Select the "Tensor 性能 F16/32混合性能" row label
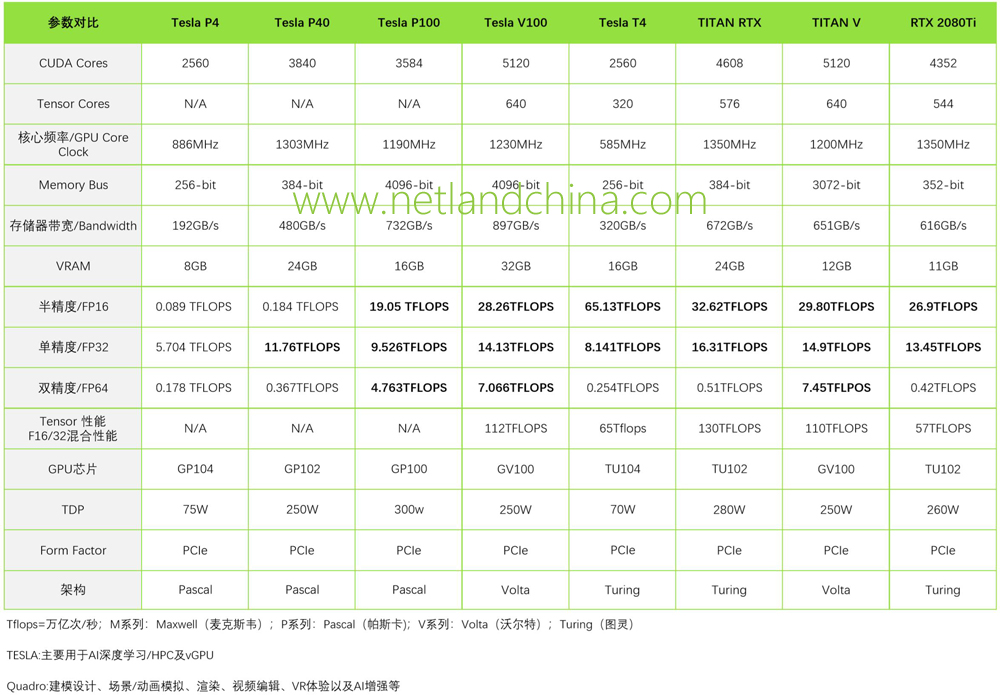The image size is (1000, 695). (73, 428)
